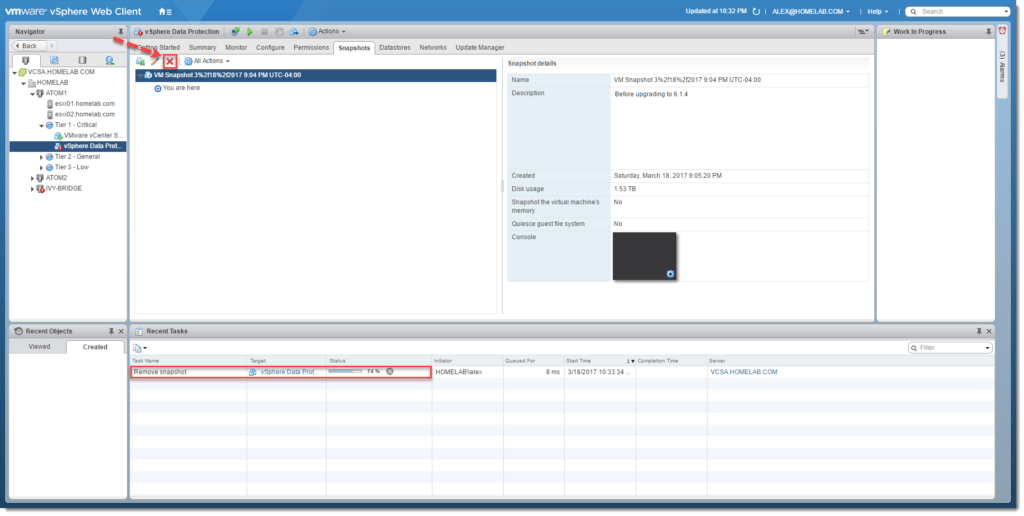Select esxi02.homelab.com host
The image size is (1024, 516).
(84, 114)
